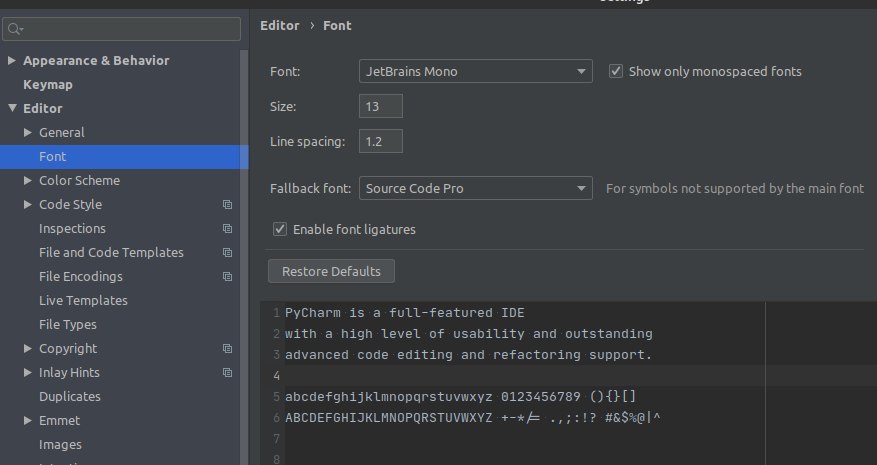Open the Live Templates settings page
The image size is (877, 465).
[82, 301]
